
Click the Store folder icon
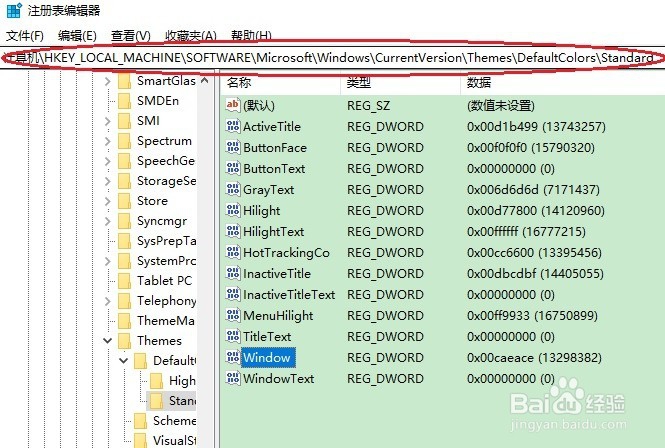click(125, 201)
